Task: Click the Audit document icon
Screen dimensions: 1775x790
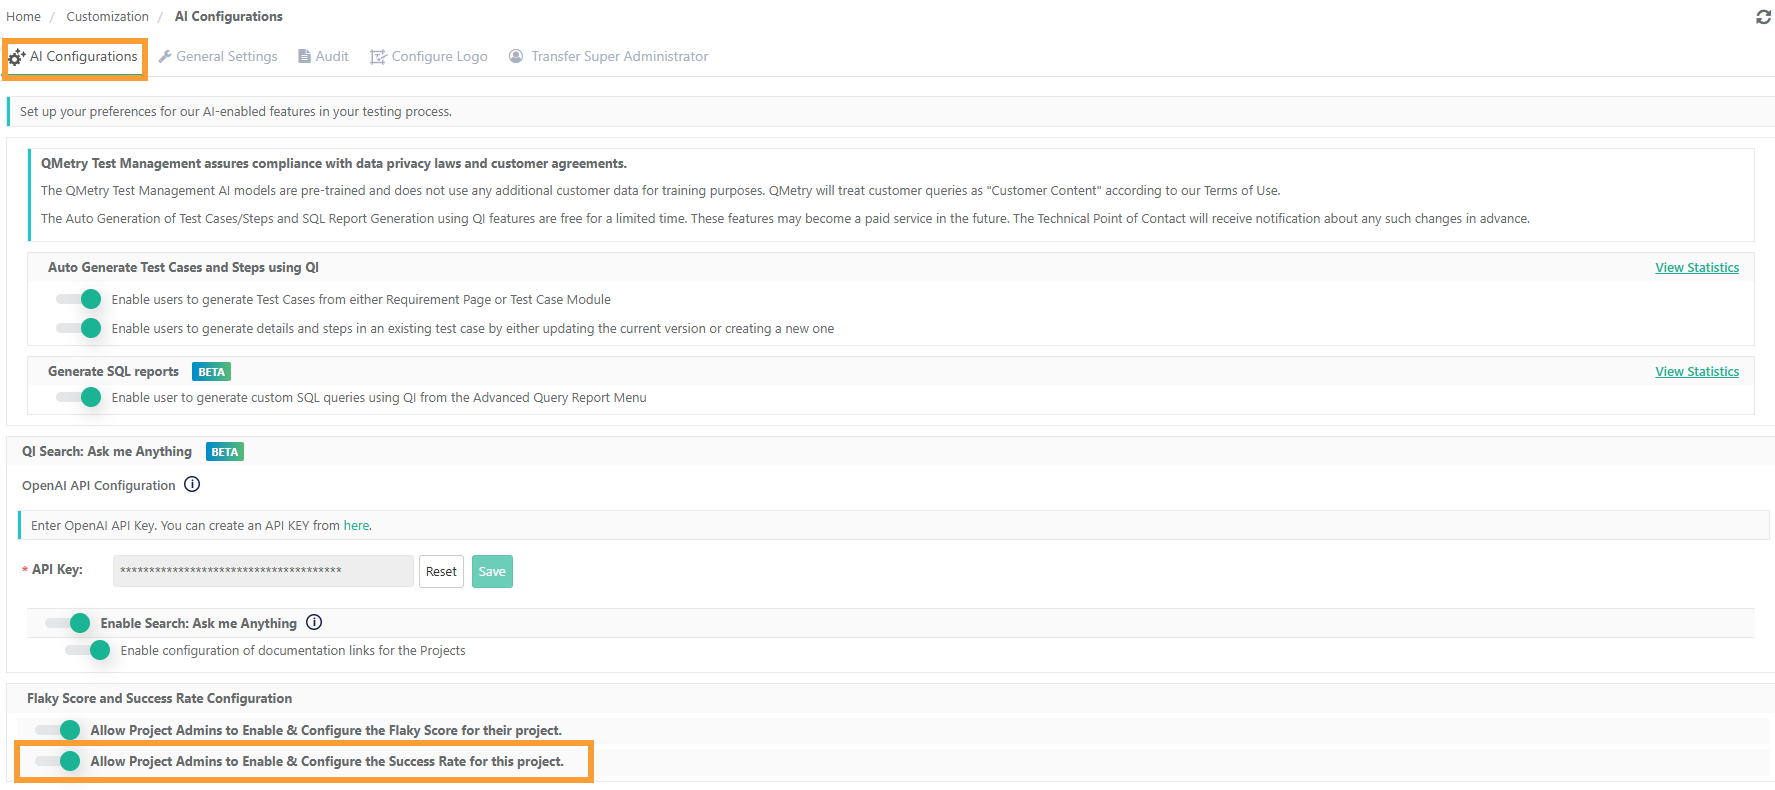Action: click(304, 56)
